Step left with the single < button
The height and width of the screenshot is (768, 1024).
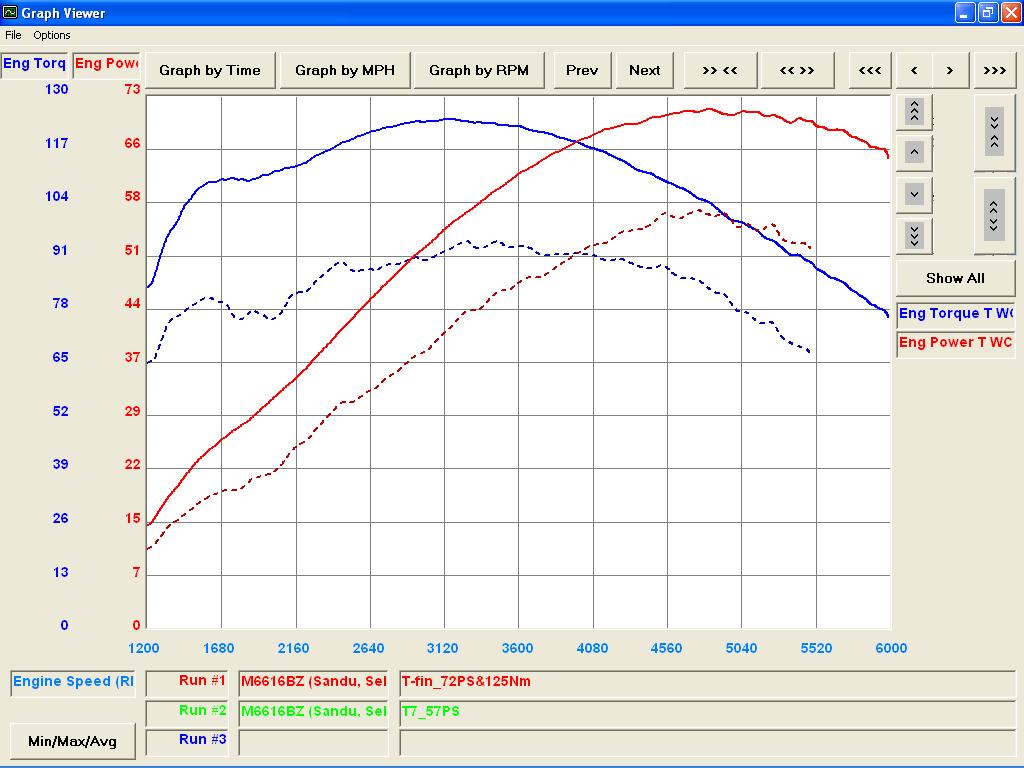pos(914,70)
